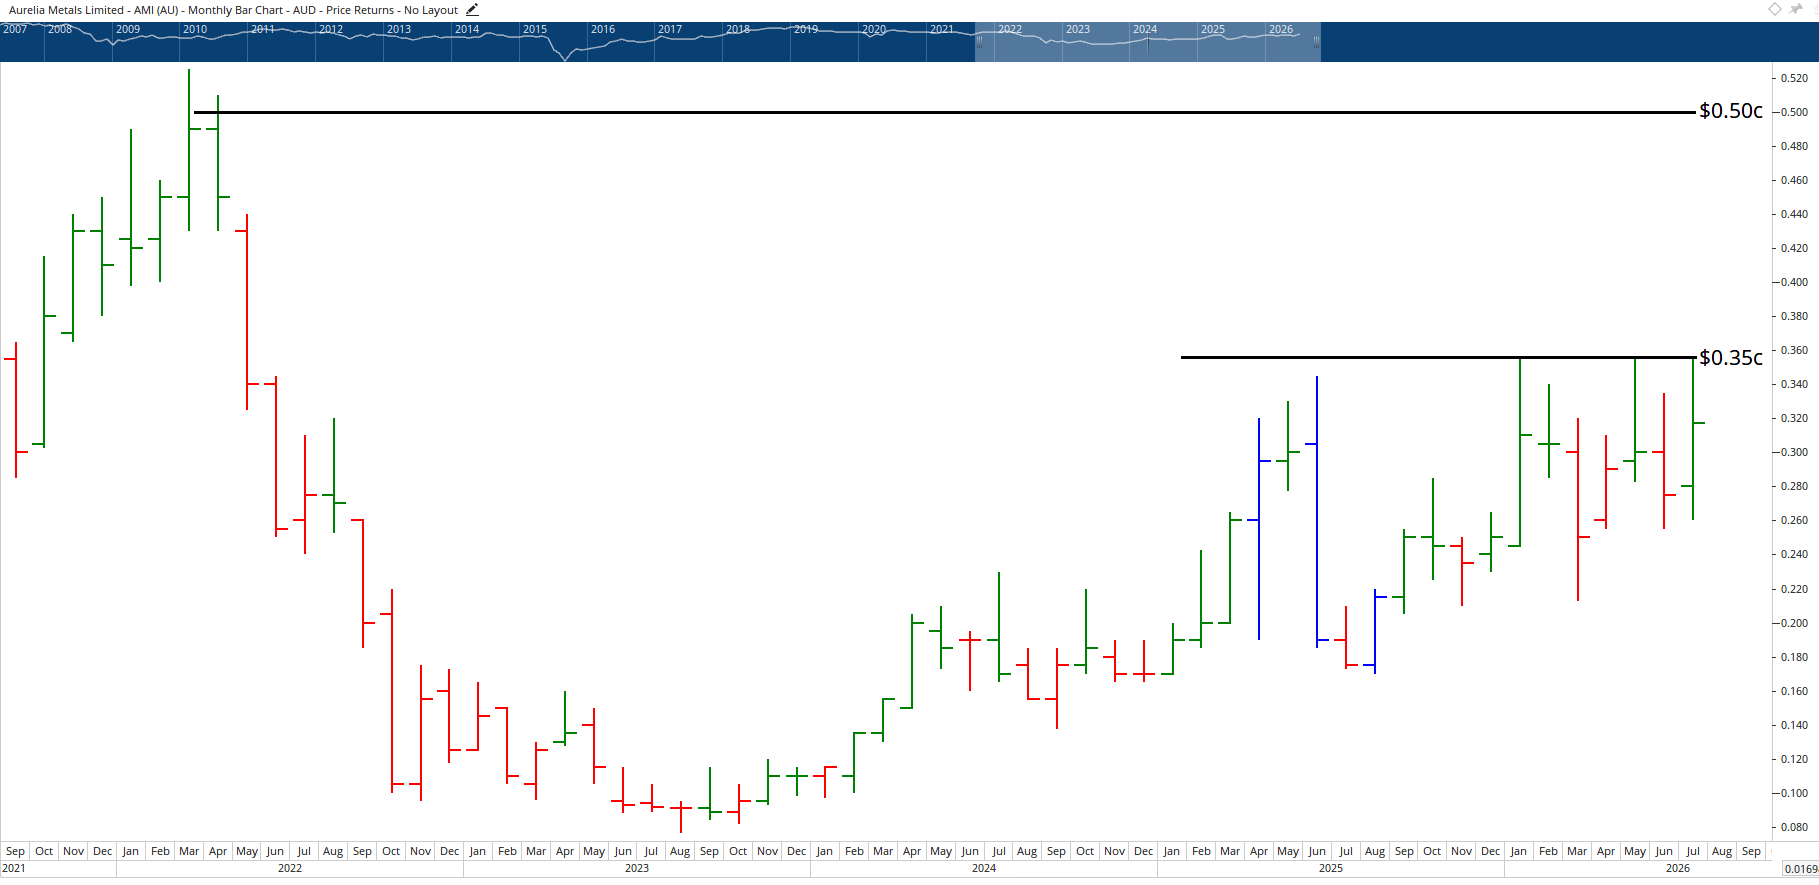Image resolution: width=1819 pixels, height=885 pixels.
Task: Click the 0.100 price axis label
Action: [x=1794, y=793]
